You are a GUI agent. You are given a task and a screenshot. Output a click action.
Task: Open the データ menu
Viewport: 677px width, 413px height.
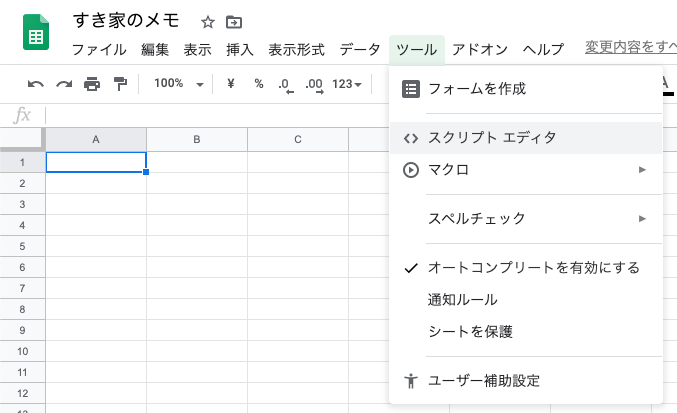[x=360, y=50]
